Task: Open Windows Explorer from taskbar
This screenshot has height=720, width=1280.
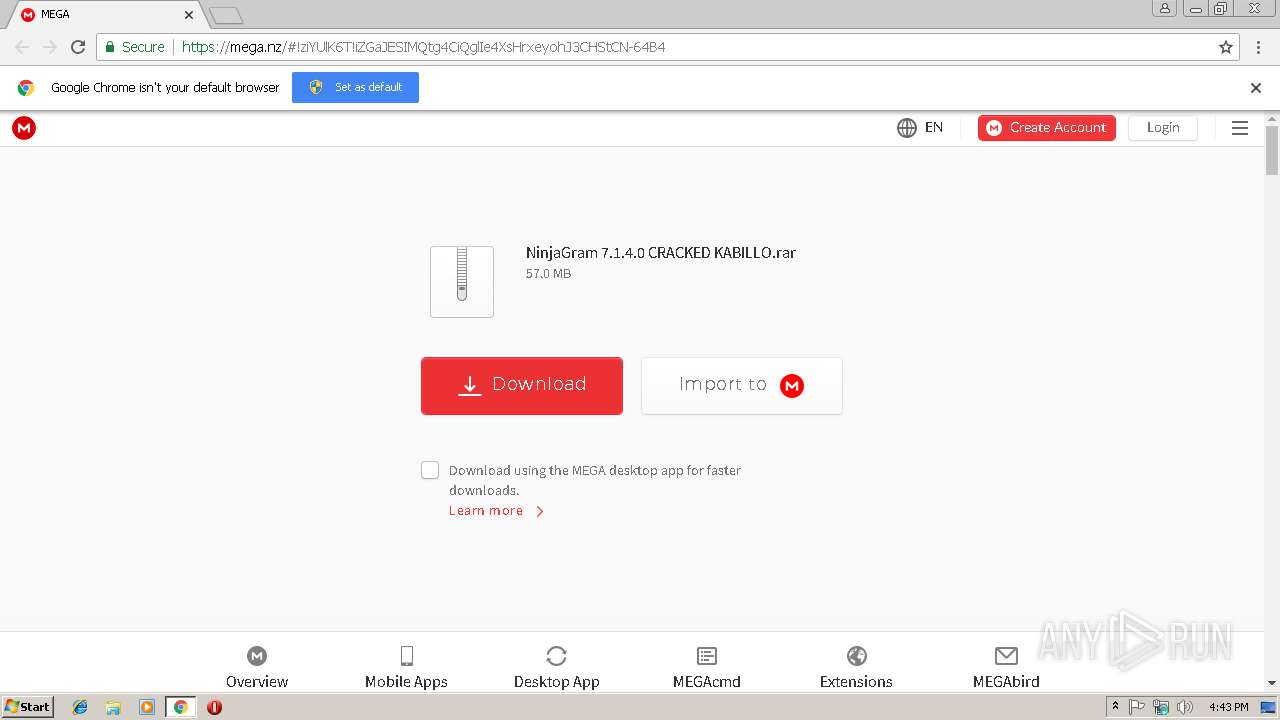Action: coord(113,707)
